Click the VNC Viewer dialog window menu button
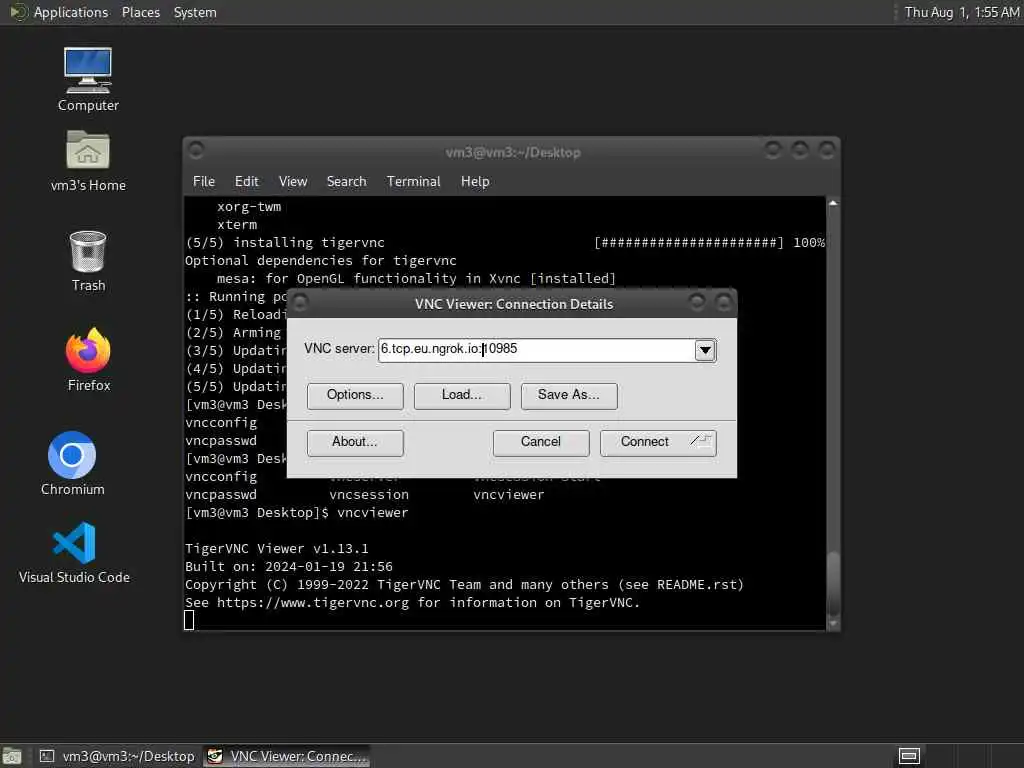This screenshot has width=1024, height=768. [x=300, y=302]
